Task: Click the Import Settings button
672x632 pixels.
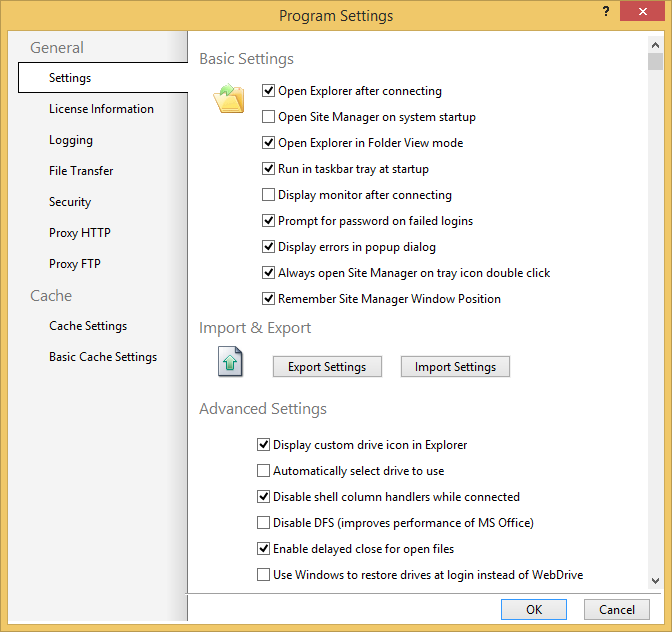Action: click(x=455, y=367)
